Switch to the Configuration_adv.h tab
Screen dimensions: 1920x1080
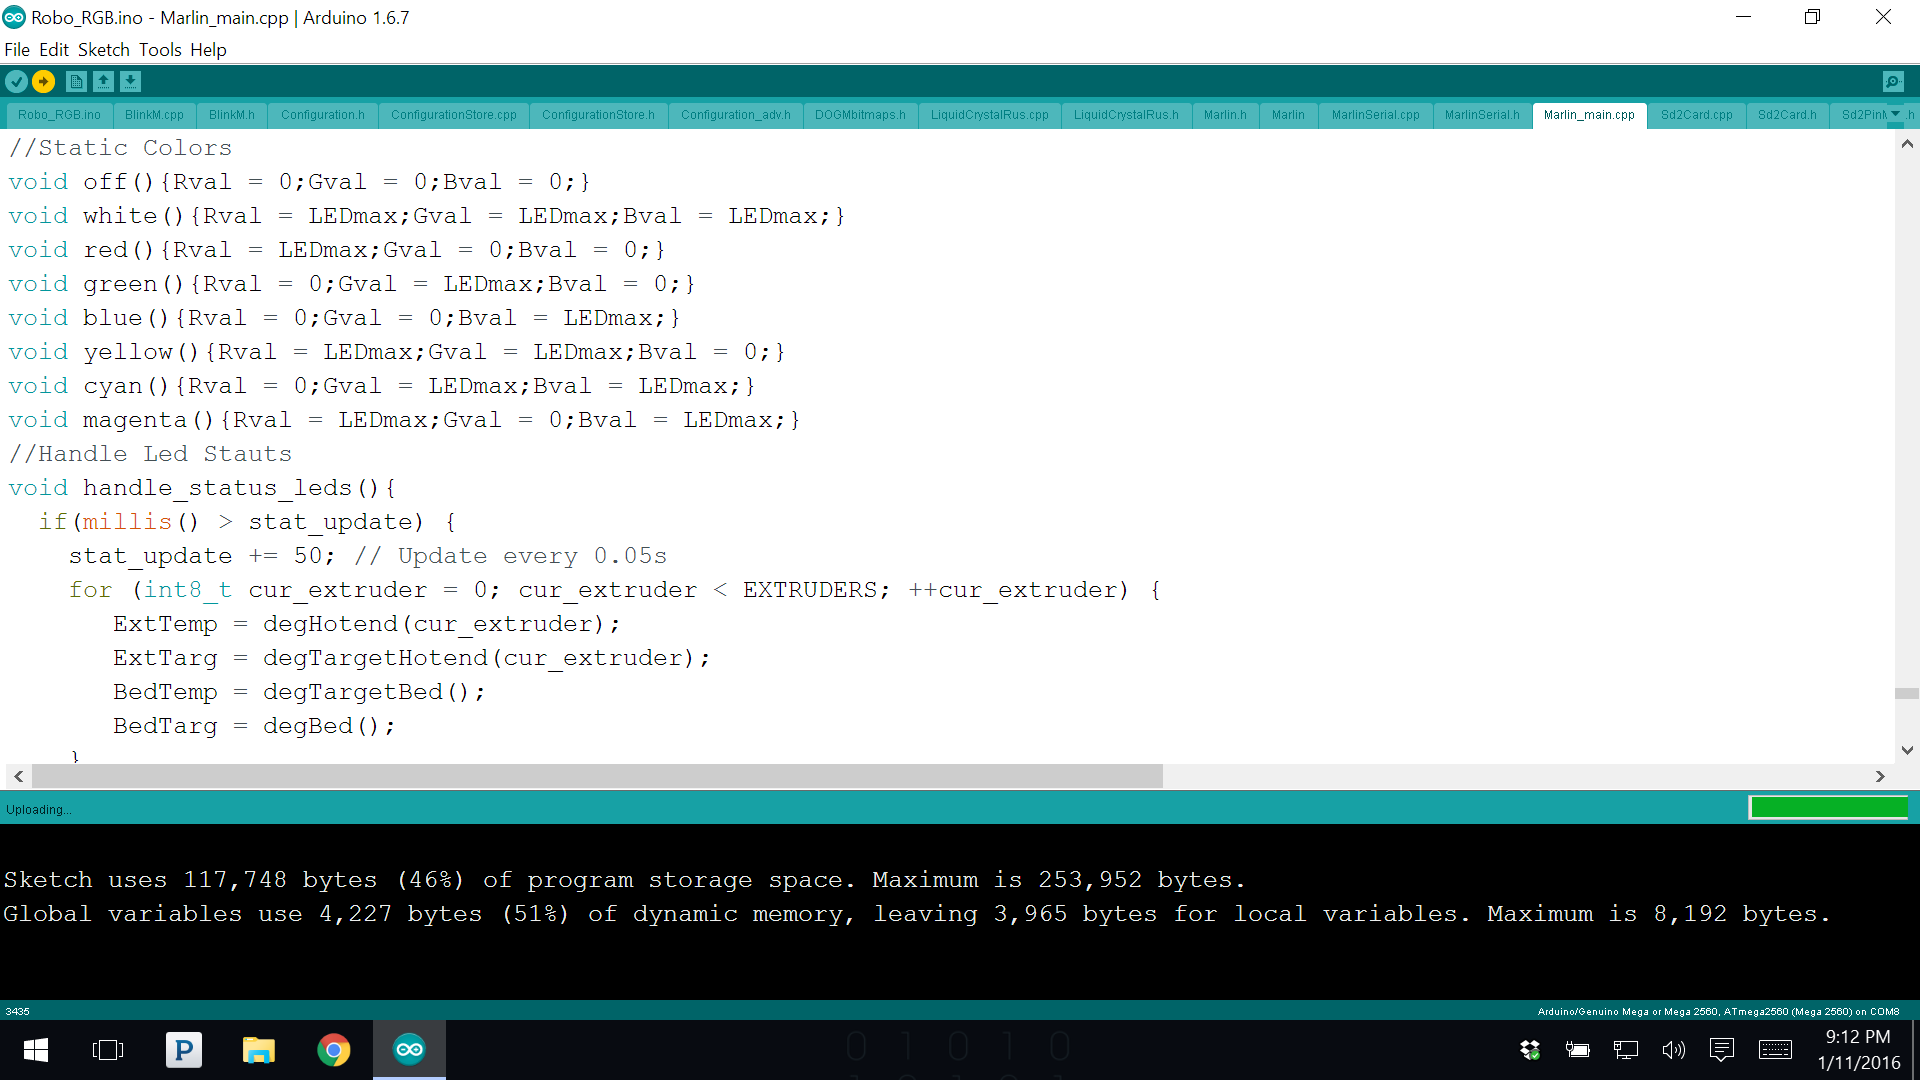pos(736,115)
